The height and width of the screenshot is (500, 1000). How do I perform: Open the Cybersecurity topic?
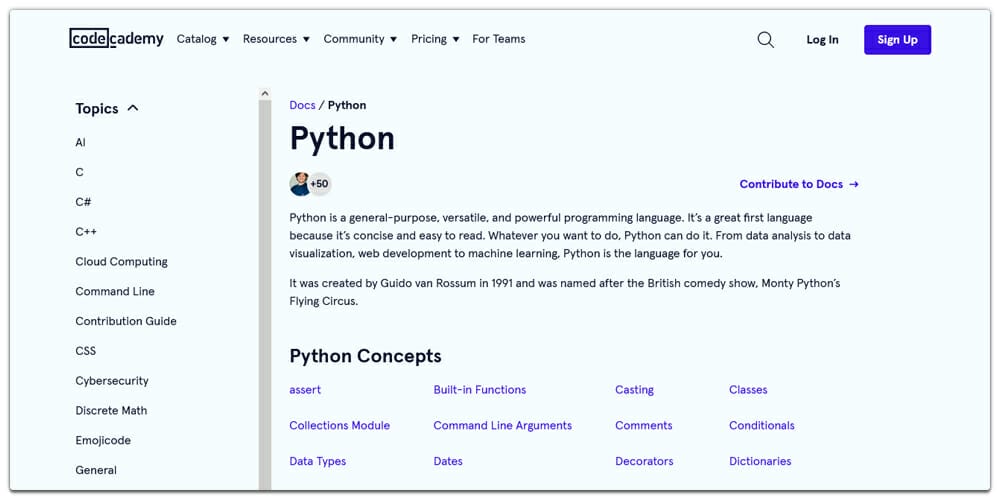click(112, 381)
